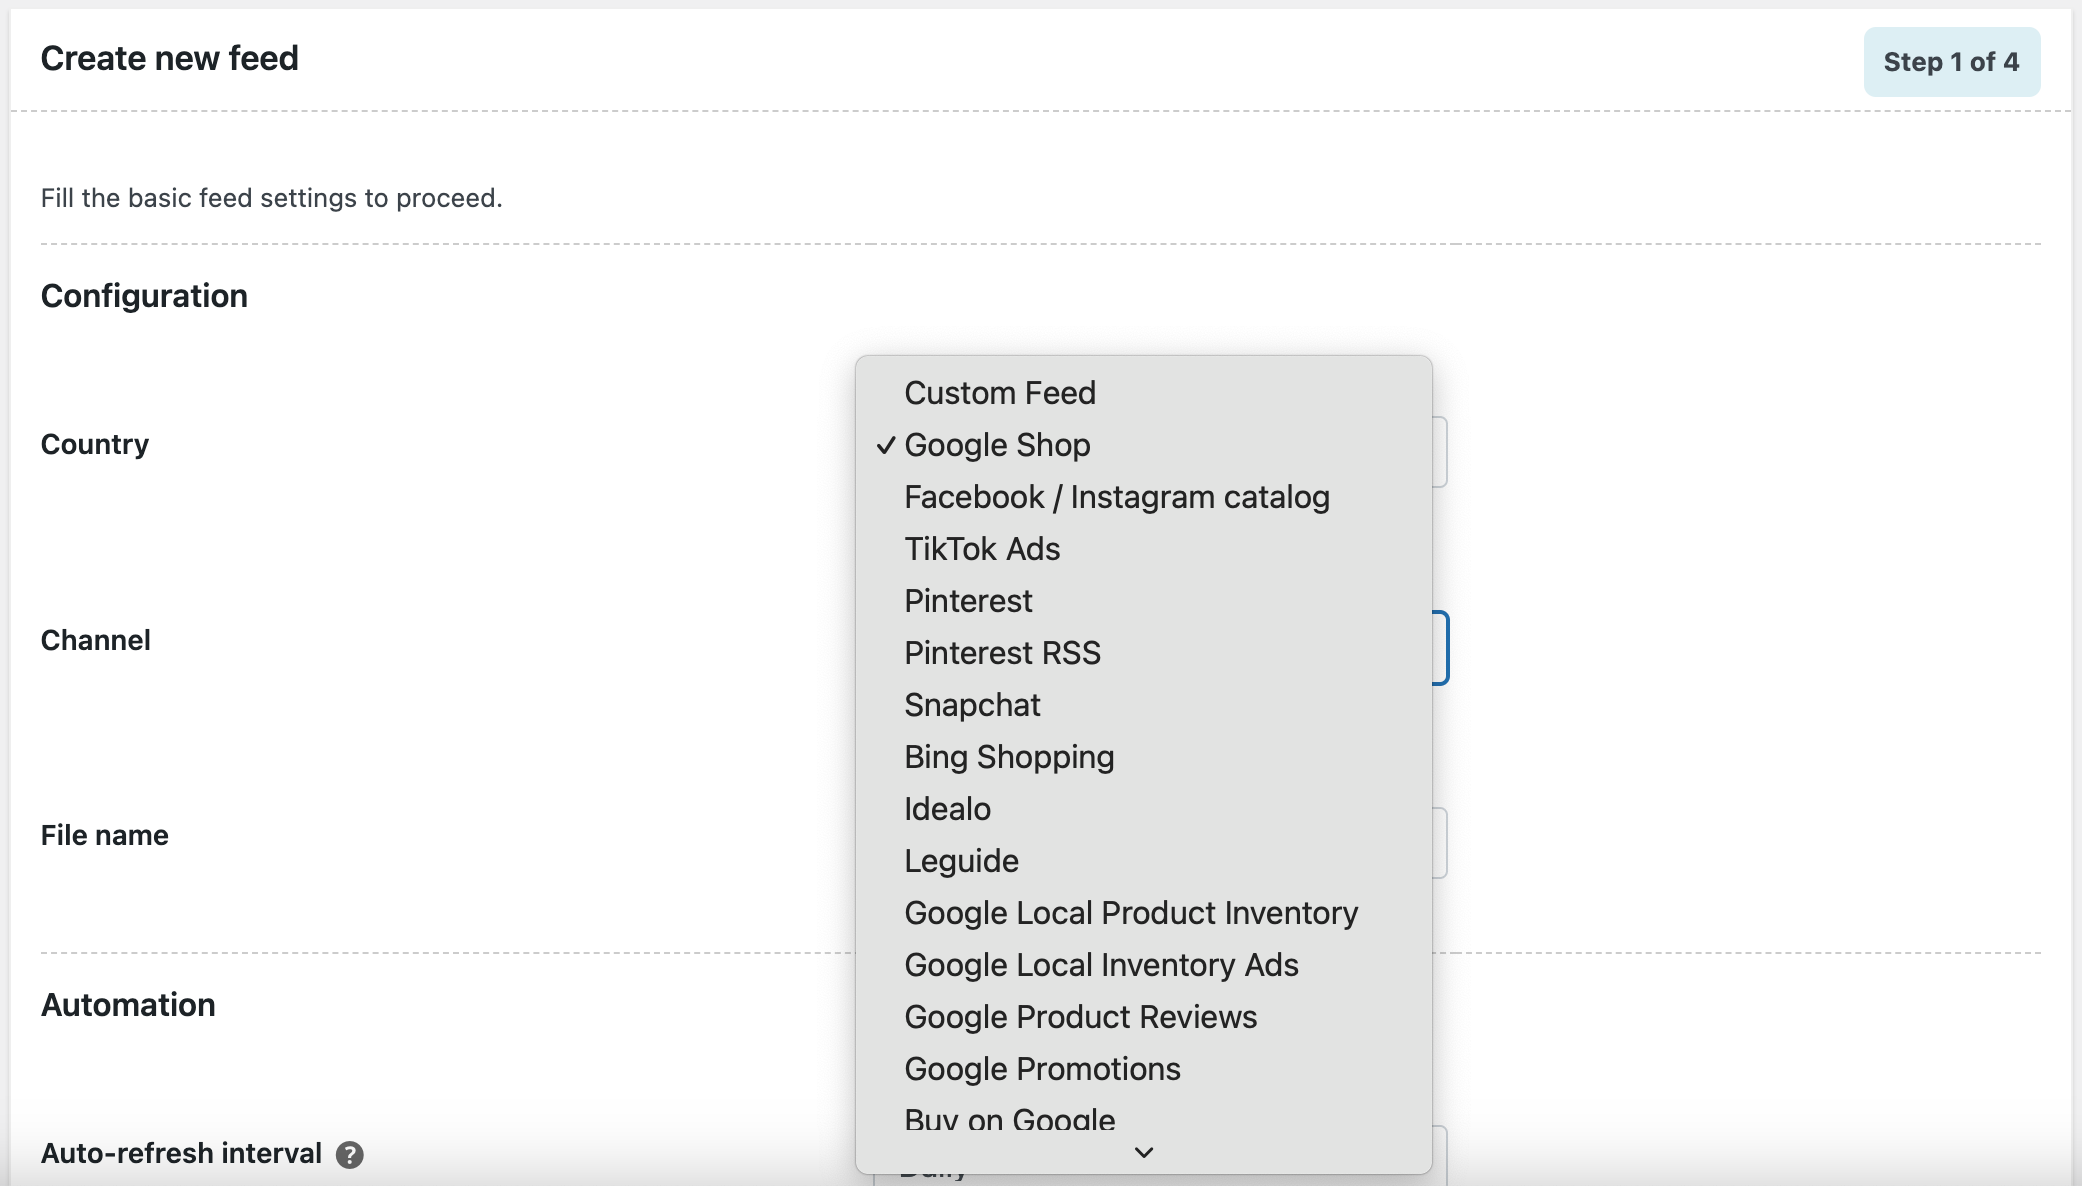Choose Google Product Reviews option

(1144, 1017)
